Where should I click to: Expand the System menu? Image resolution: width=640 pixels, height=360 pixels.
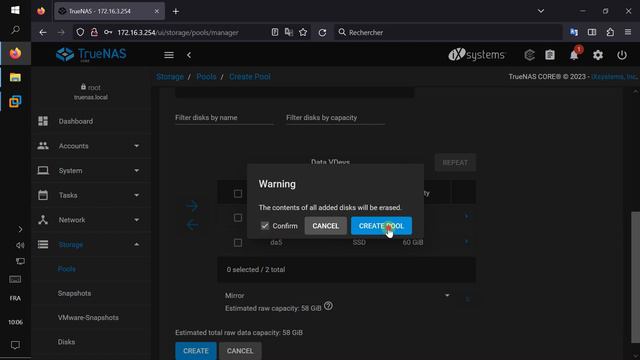91,171
